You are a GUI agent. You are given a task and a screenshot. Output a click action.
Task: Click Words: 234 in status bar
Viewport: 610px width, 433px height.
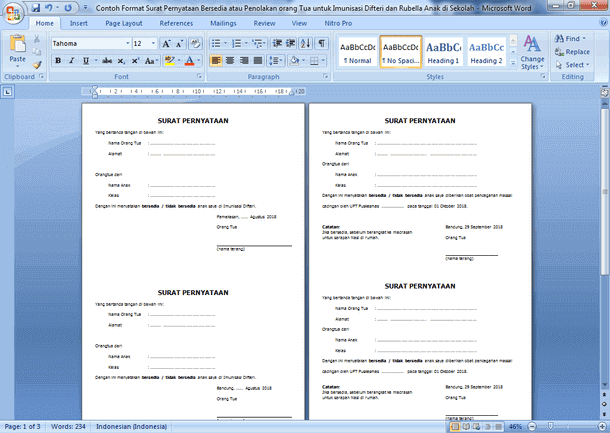coord(68,427)
